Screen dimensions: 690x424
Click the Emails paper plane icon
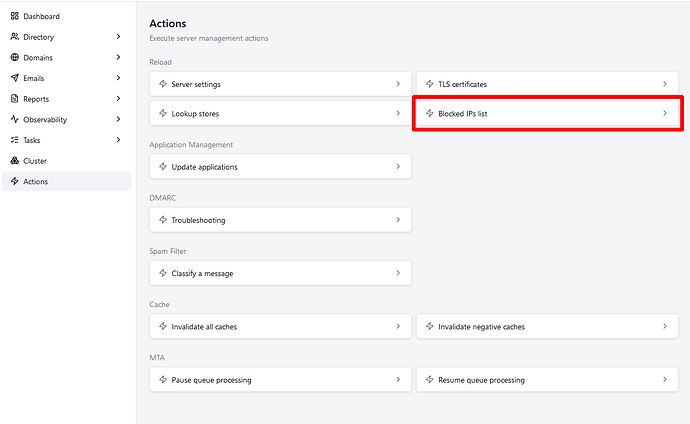click(15, 78)
